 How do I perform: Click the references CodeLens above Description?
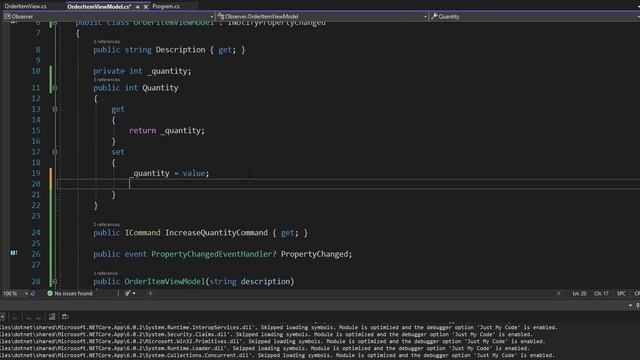coord(107,42)
